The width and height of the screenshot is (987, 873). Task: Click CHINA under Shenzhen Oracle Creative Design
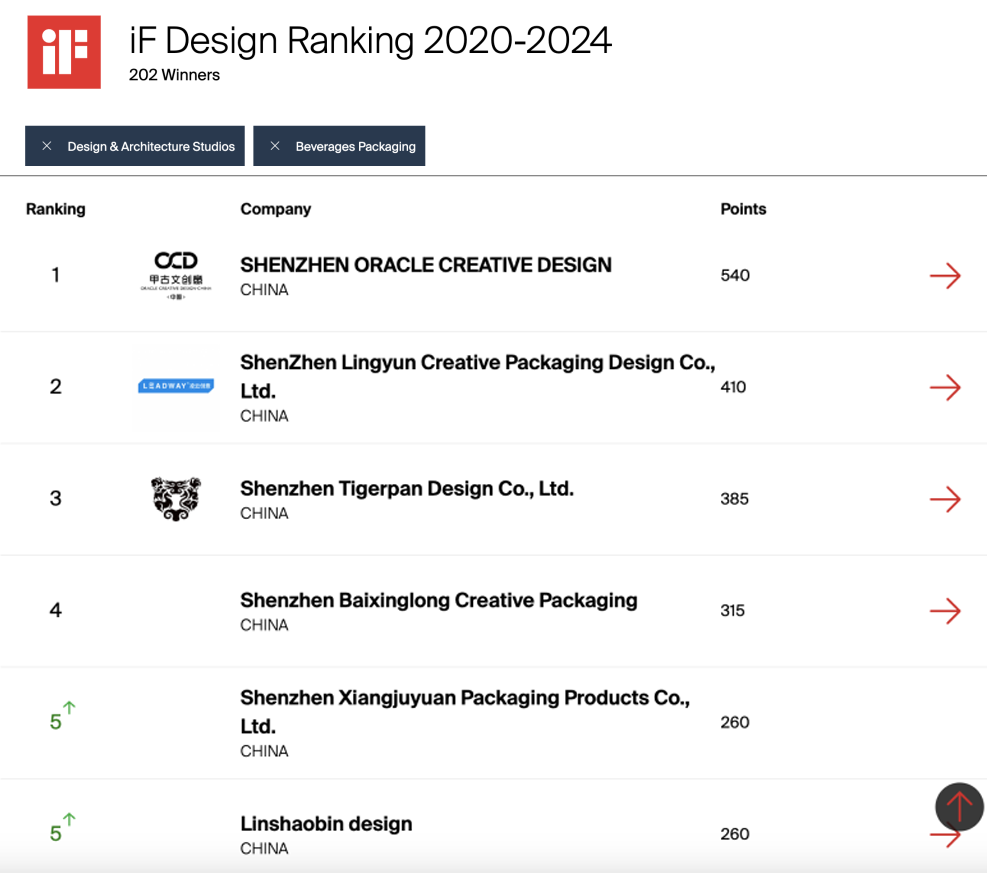coord(264,290)
